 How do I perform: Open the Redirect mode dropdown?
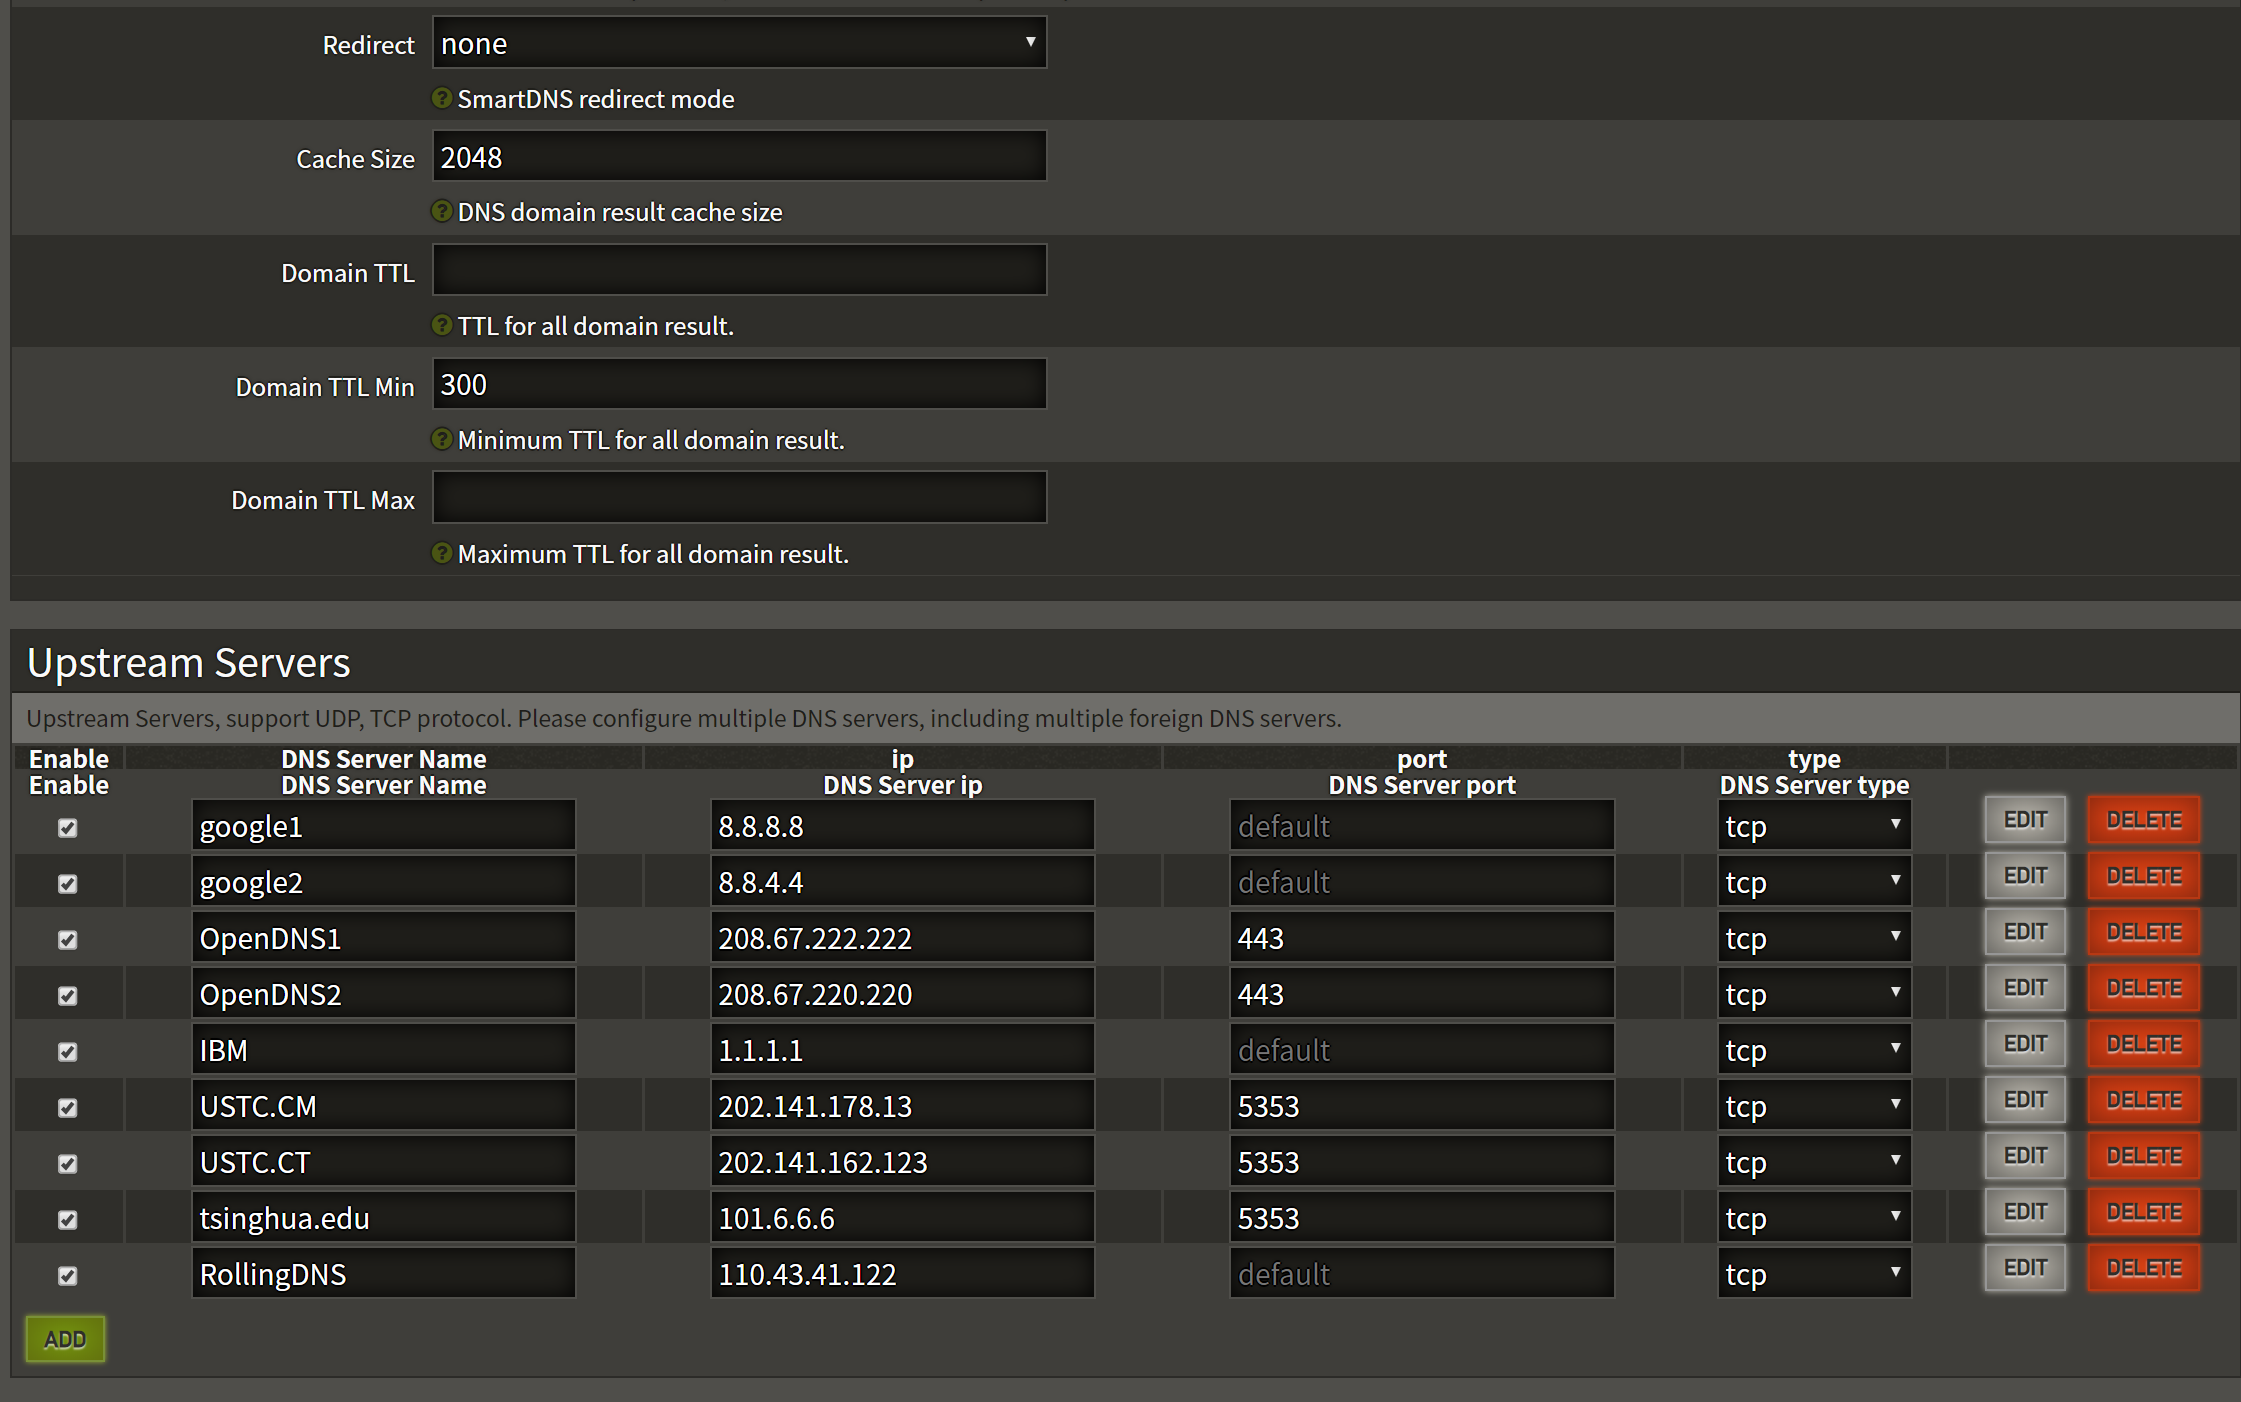tap(739, 43)
